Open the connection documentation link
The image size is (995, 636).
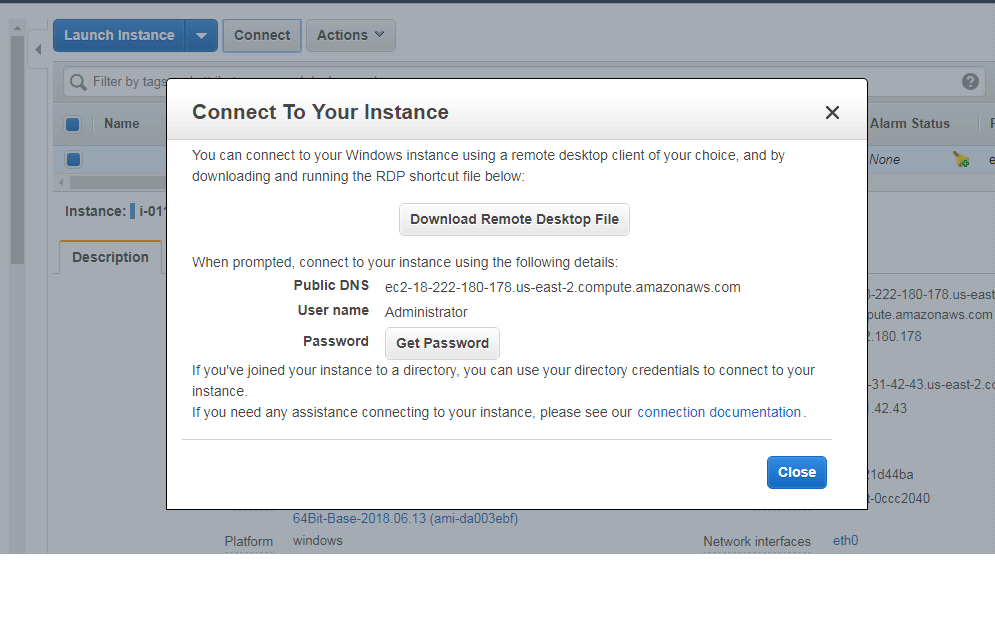(719, 413)
